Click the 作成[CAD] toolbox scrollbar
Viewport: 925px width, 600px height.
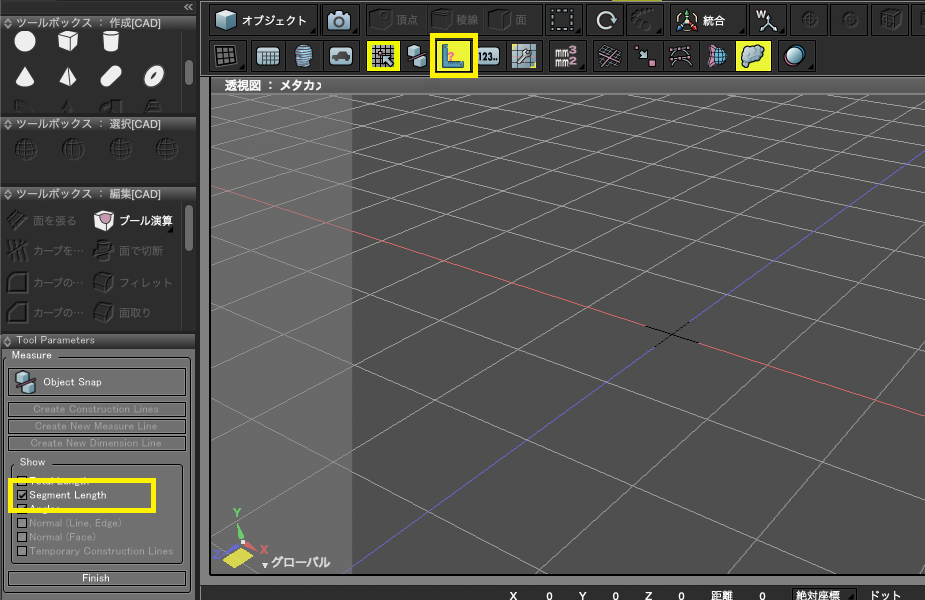click(189, 72)
